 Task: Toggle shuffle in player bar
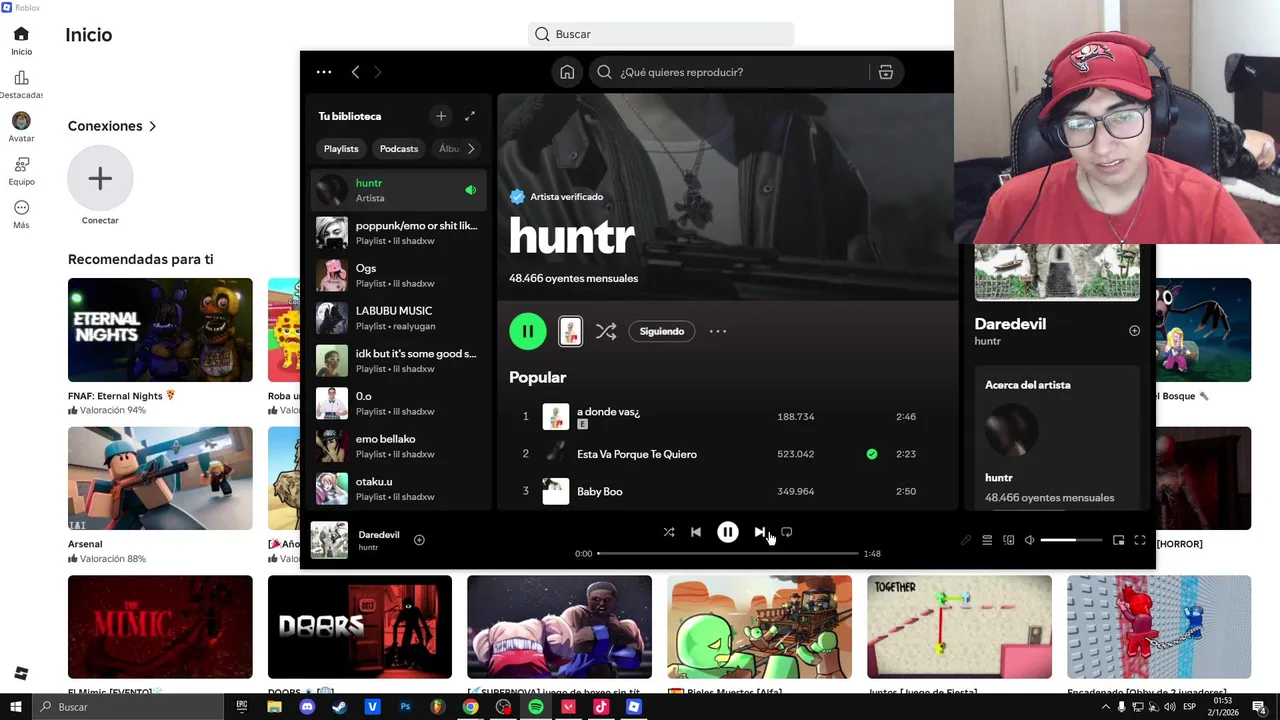[669, 532]
